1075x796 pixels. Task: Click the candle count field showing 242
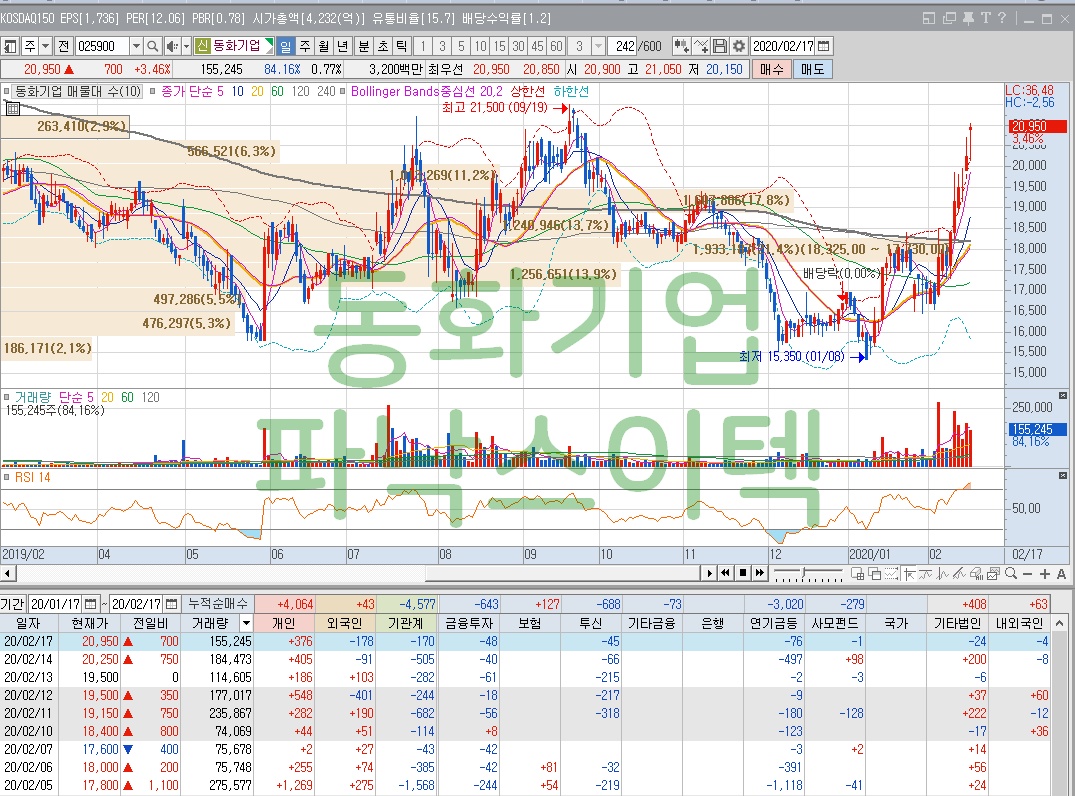pyautogui.click(x=623, y=46)
